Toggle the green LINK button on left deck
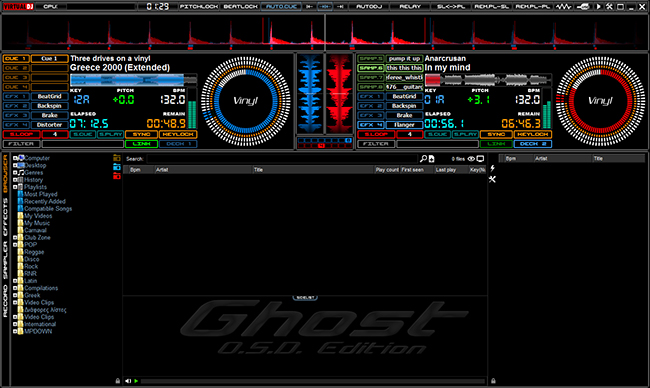The width and height of the screenshot is (650, 388). coord(141,144)
